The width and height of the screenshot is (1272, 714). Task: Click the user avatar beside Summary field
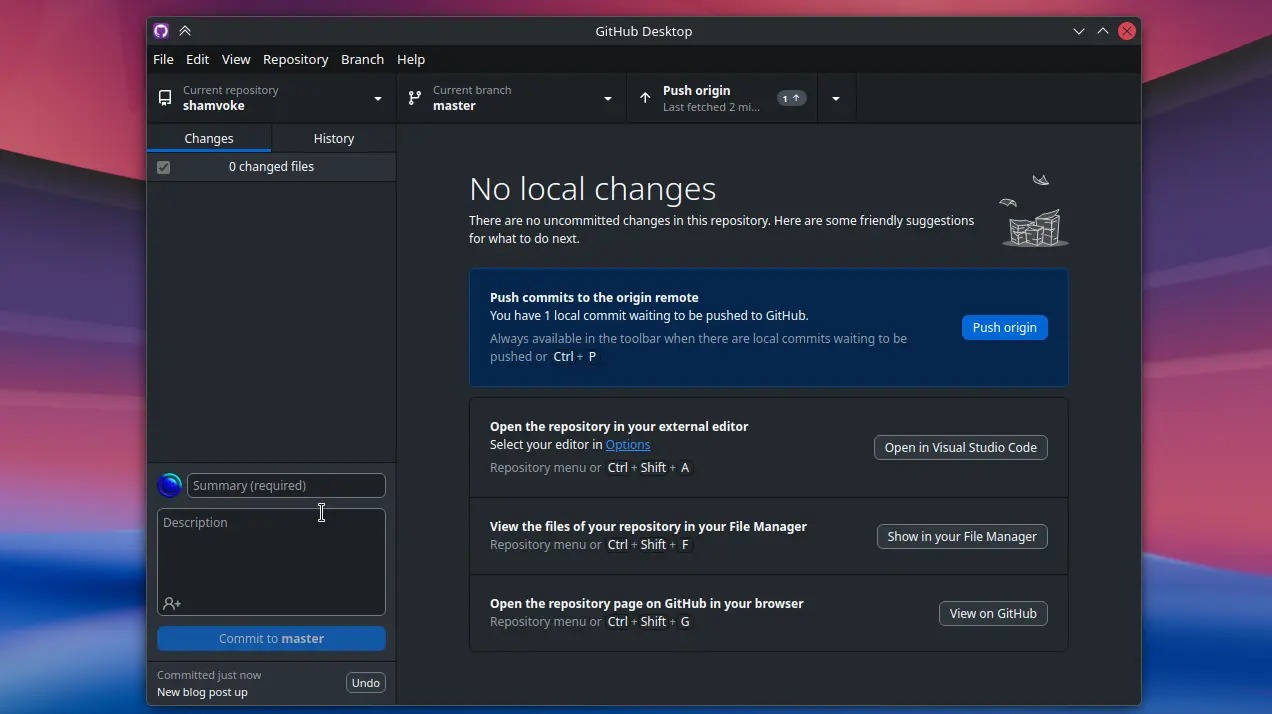170,486
